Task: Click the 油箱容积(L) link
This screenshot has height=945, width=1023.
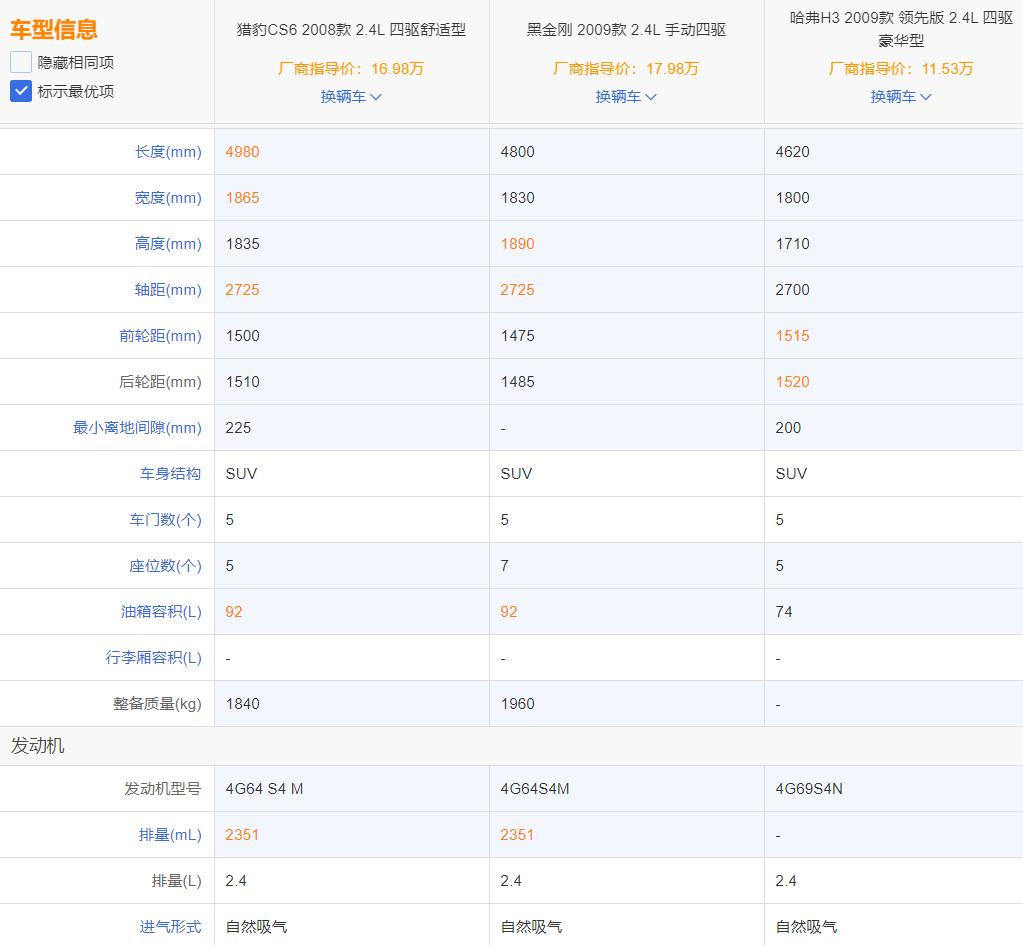Action: [x=162, y=611]
